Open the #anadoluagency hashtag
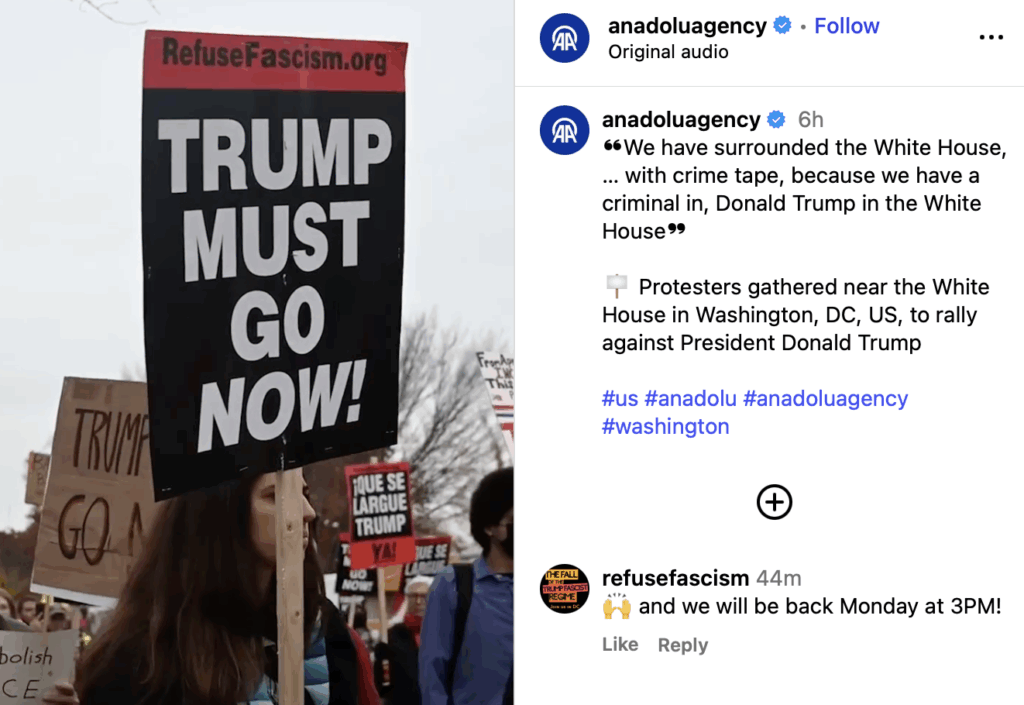 (825, 398)
